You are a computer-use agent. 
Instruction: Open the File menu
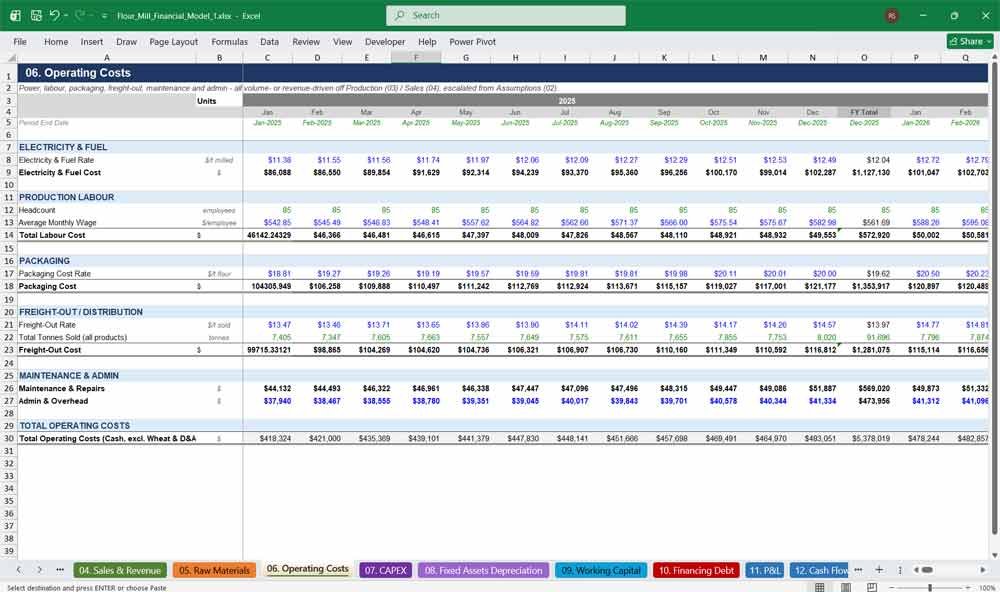click(20, 41)
